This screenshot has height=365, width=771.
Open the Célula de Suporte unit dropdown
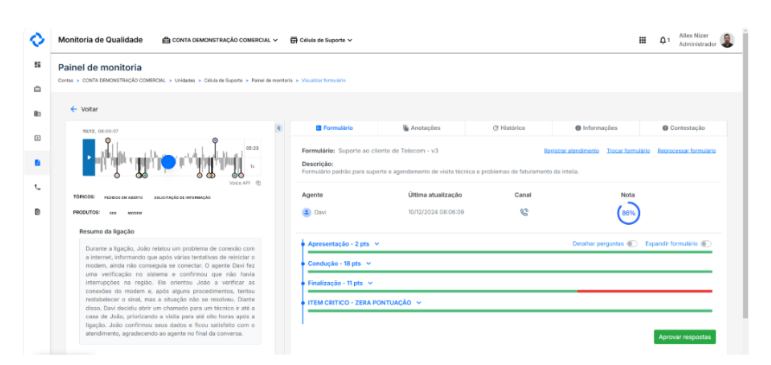click(321, 40)
